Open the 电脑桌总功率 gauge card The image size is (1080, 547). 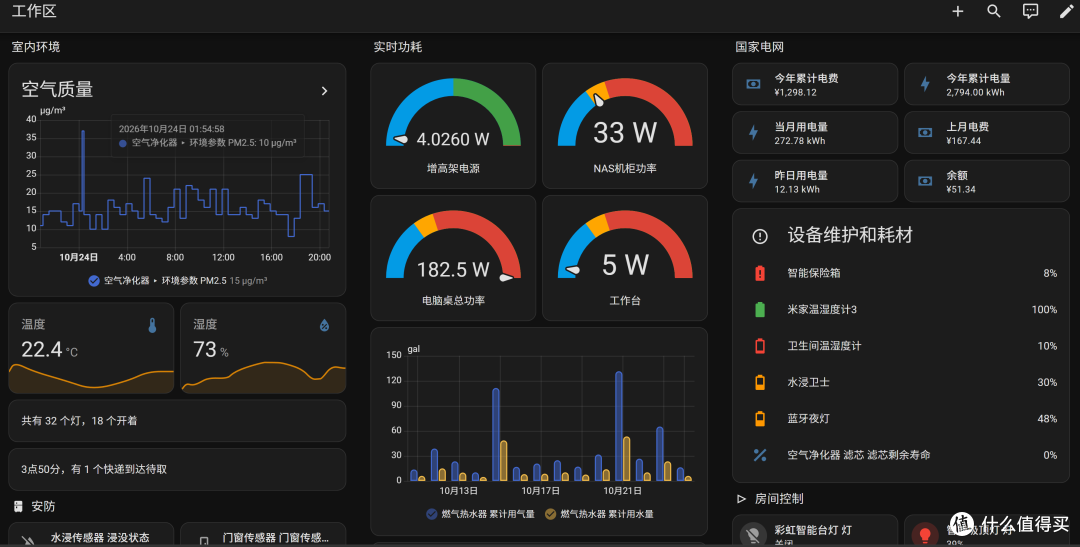[x=453, y=258]
